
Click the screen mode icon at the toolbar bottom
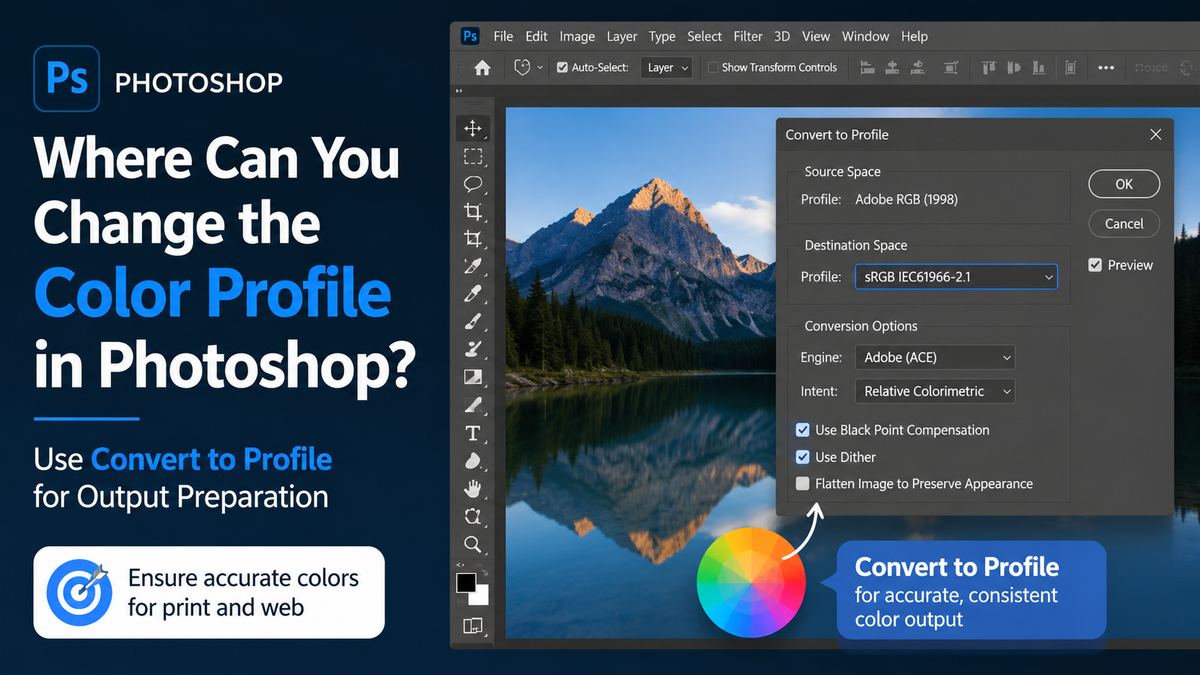point(473,626)
